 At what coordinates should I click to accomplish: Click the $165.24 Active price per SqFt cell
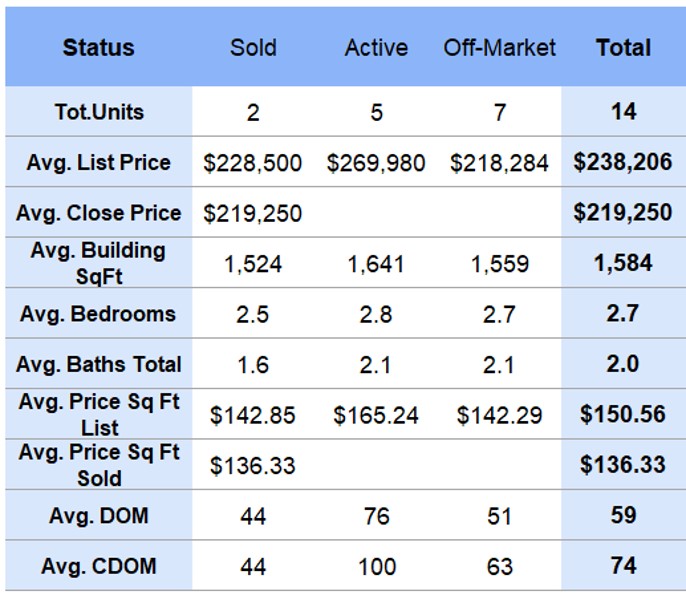[376, 415]
